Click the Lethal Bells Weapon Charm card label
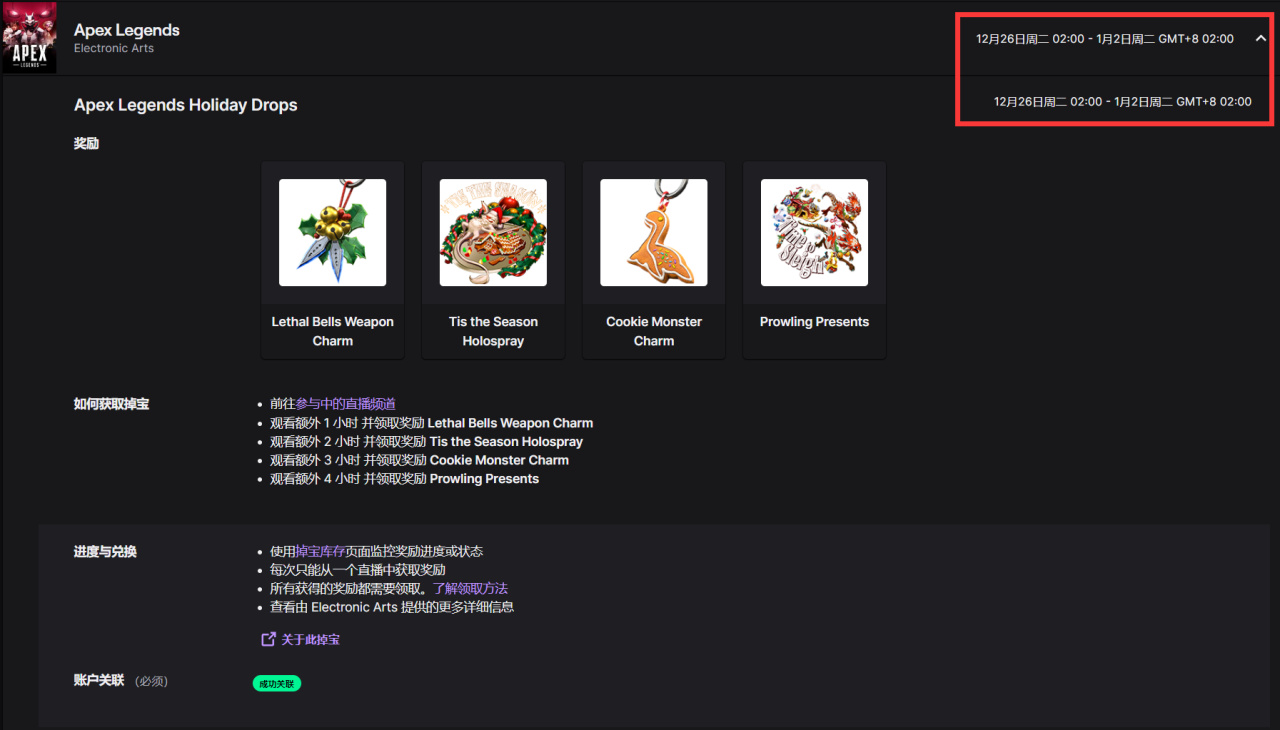 (x=333, y=331)
